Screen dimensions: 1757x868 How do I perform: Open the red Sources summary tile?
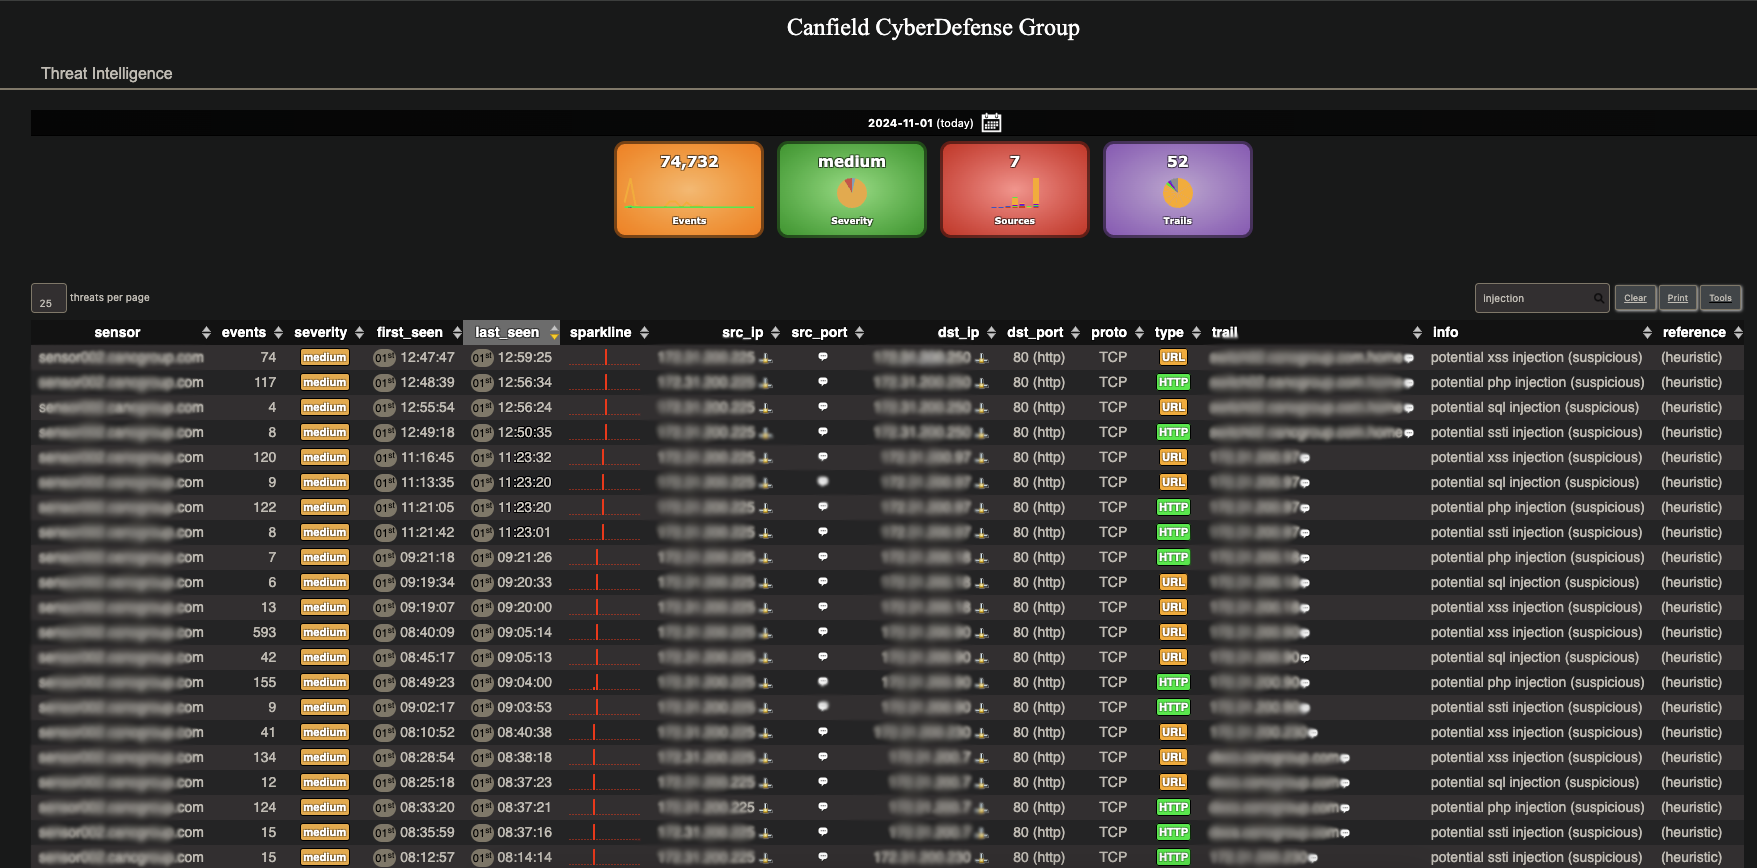[x=1014, y=189]
